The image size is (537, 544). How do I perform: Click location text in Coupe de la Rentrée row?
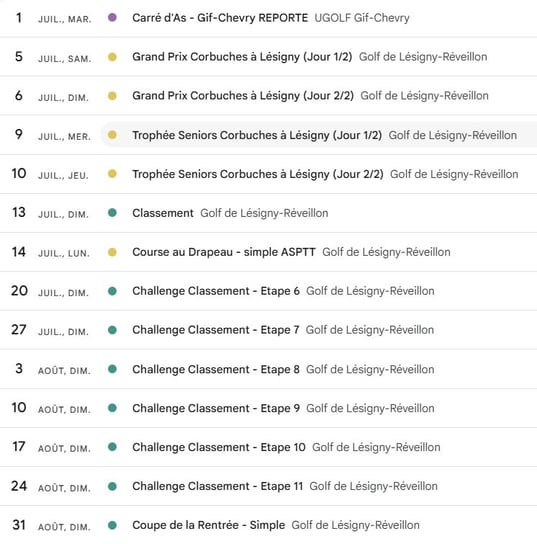(x=355, y=525)
